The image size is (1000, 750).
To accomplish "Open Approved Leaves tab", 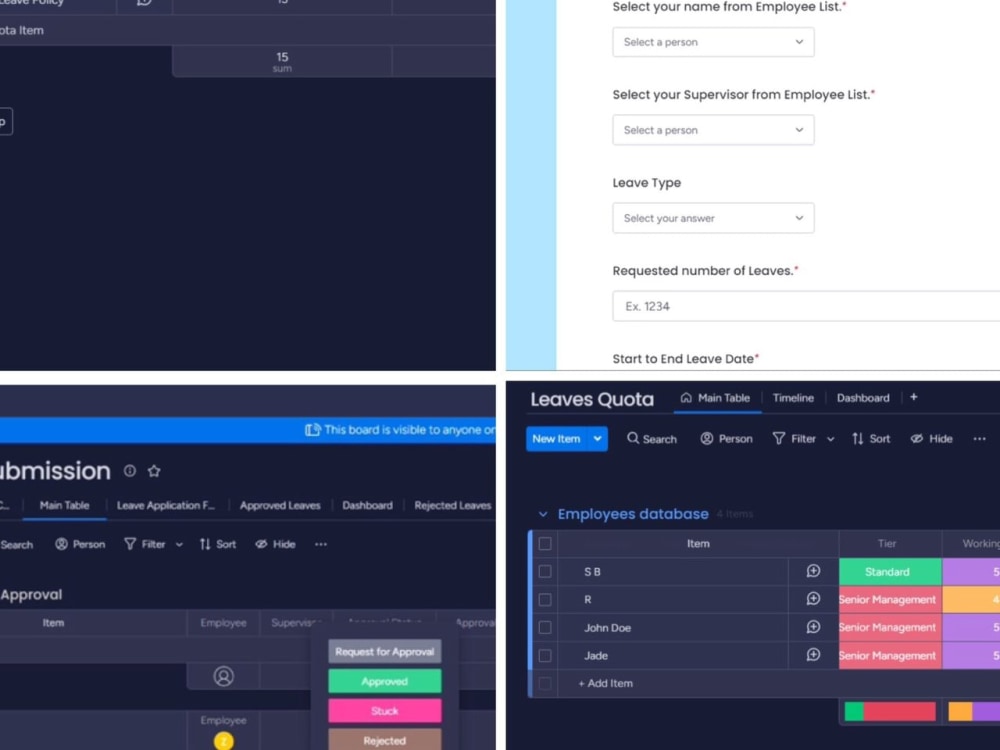I will 280,505.
